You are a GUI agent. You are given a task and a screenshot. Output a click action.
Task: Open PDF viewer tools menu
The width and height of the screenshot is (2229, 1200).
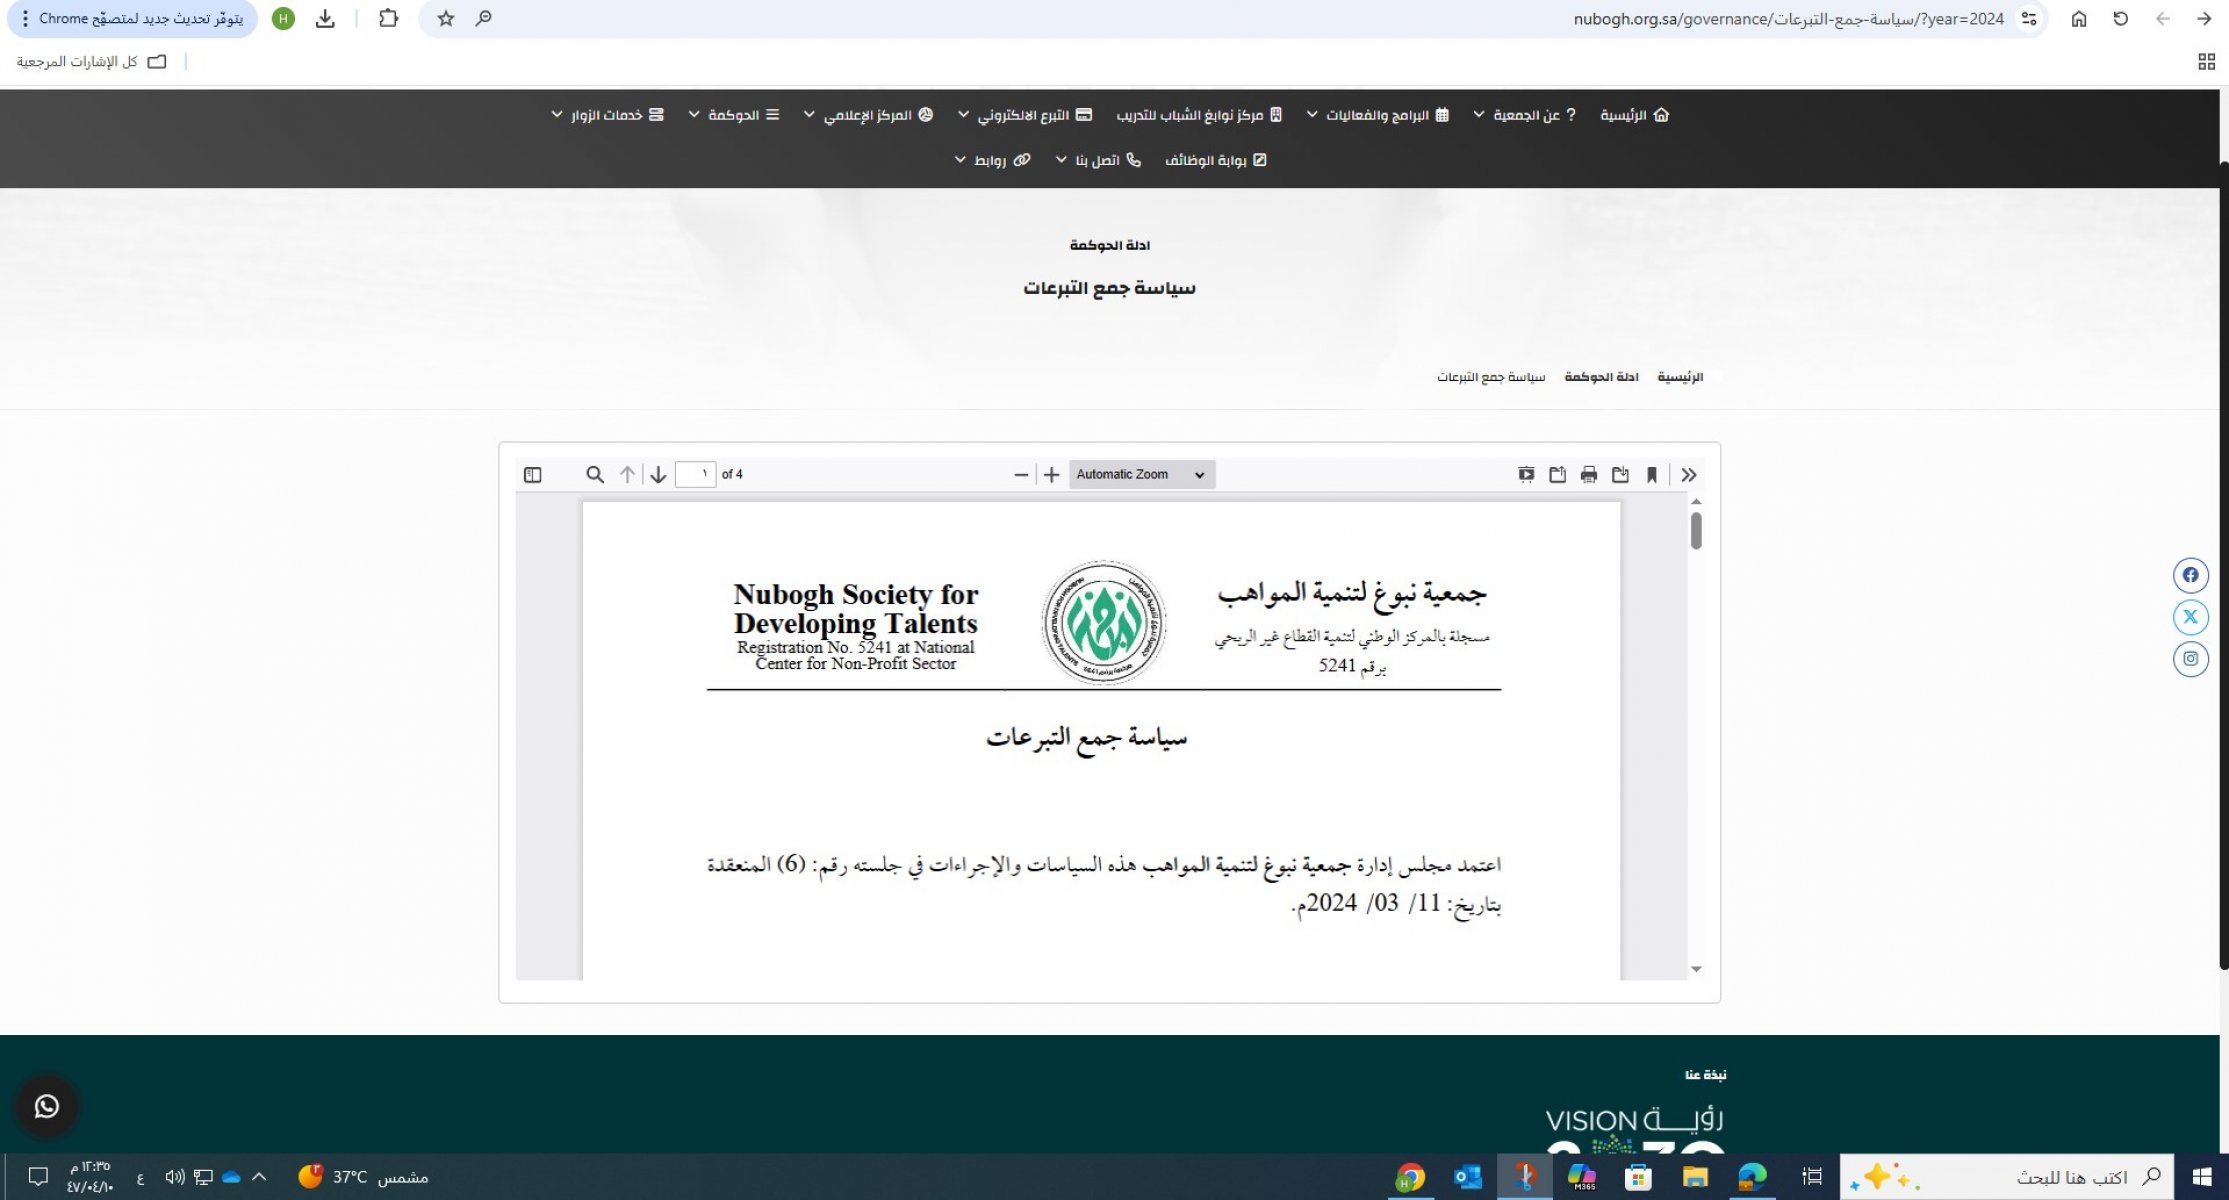1689,475
